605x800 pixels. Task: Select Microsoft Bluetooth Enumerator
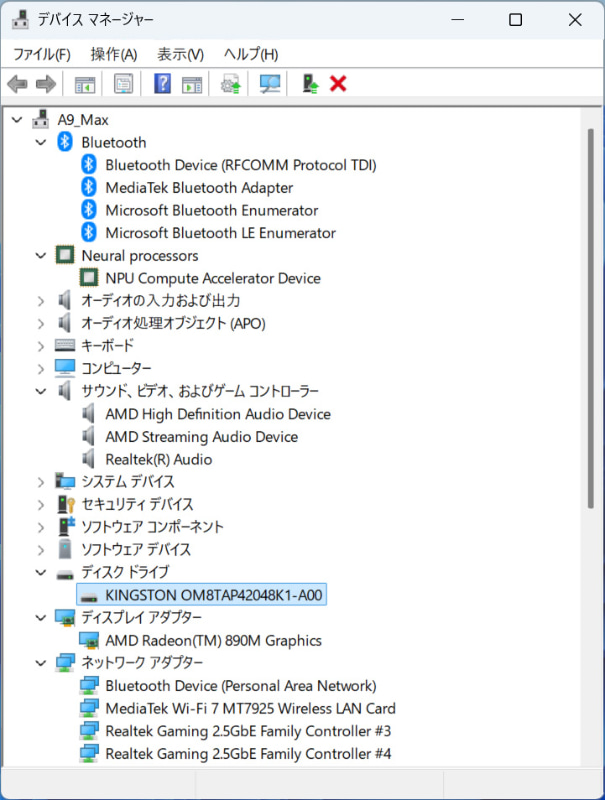(212, 210)
